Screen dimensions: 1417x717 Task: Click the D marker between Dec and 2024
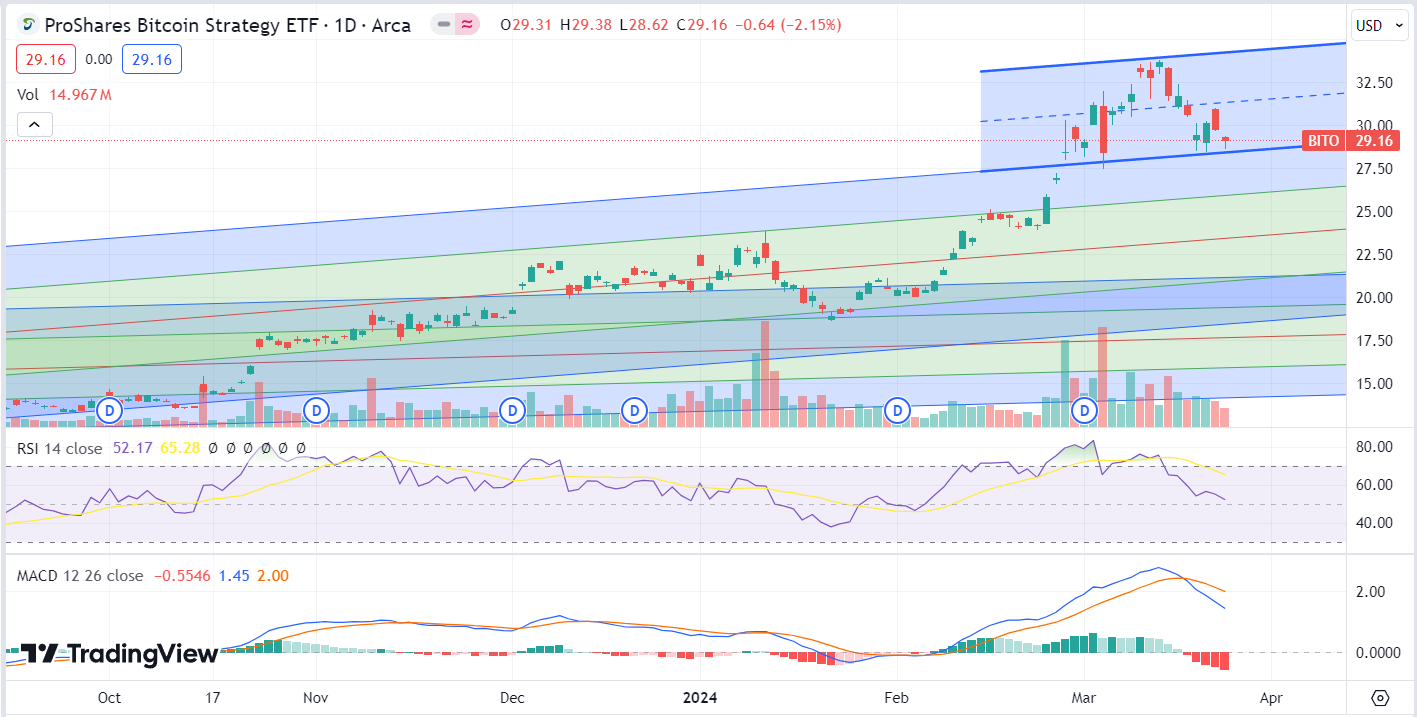click(x=634, y=409)
